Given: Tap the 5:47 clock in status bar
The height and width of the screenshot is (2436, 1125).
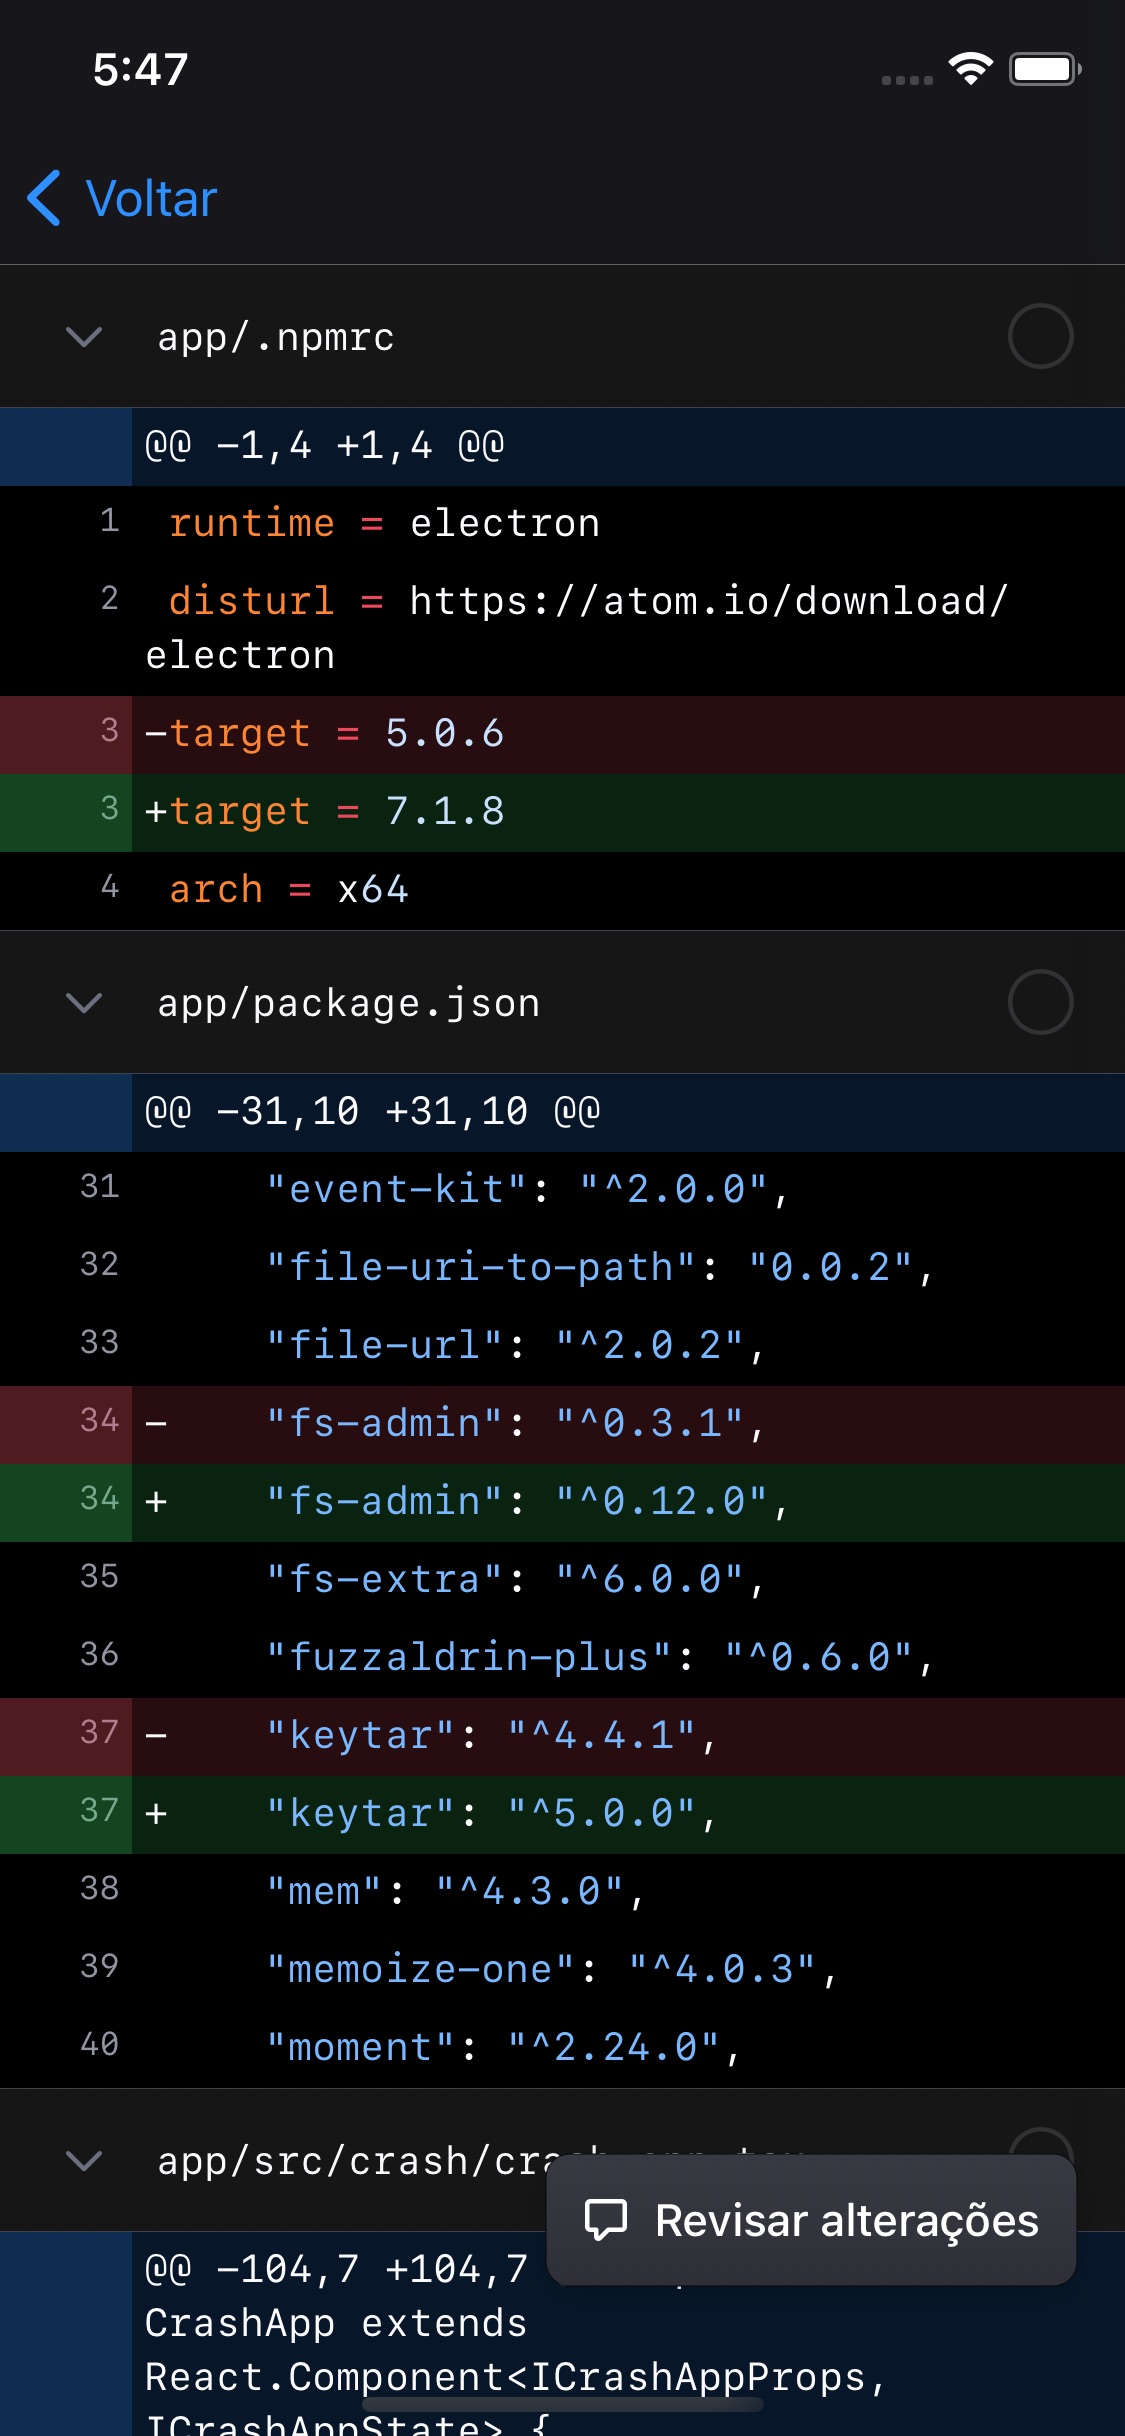Looking at the screenshot, I should pos(140,69).
